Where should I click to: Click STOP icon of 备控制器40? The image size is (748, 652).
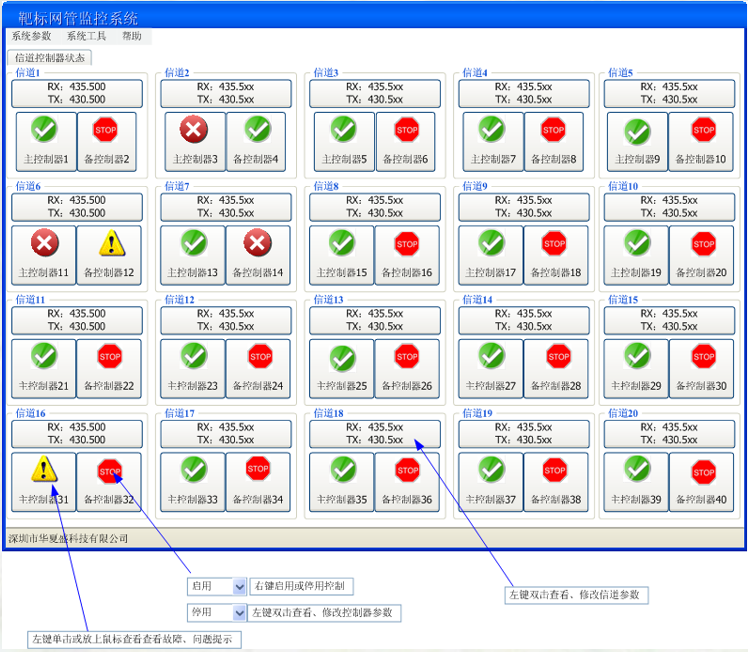(x=704, y=471)
